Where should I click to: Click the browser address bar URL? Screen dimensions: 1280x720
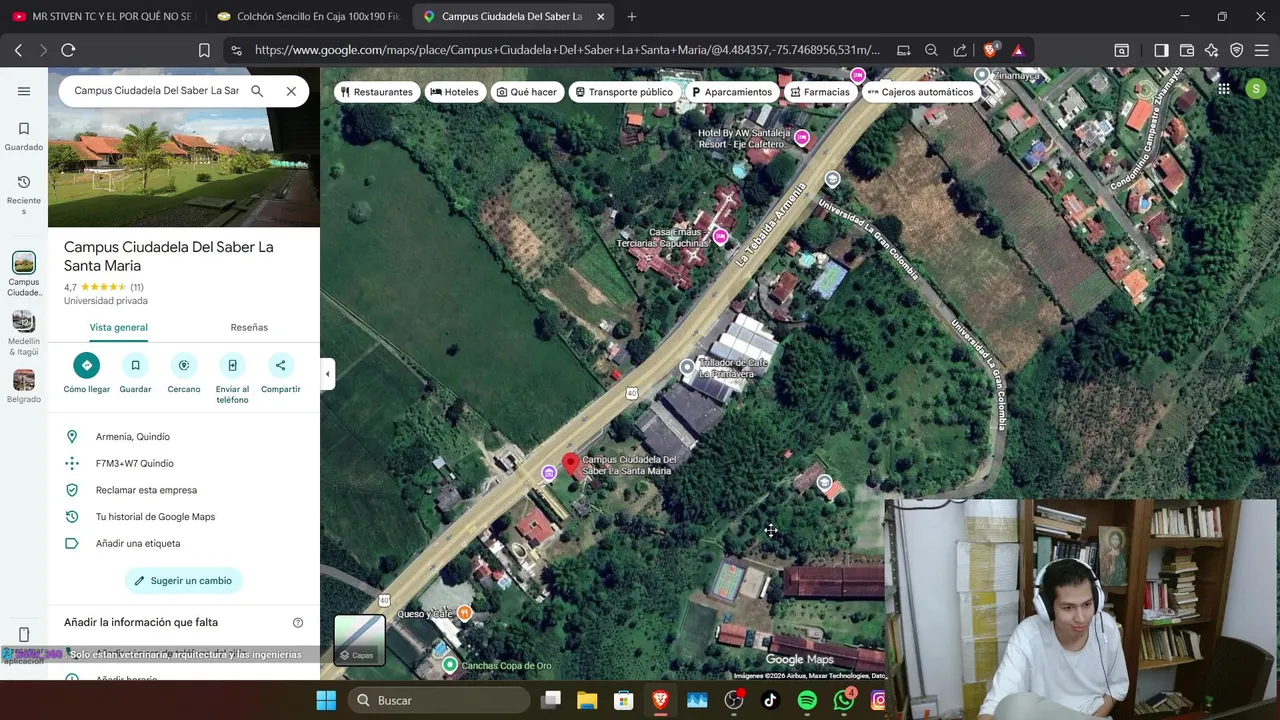pyautogui.click(x=567, y=50)
